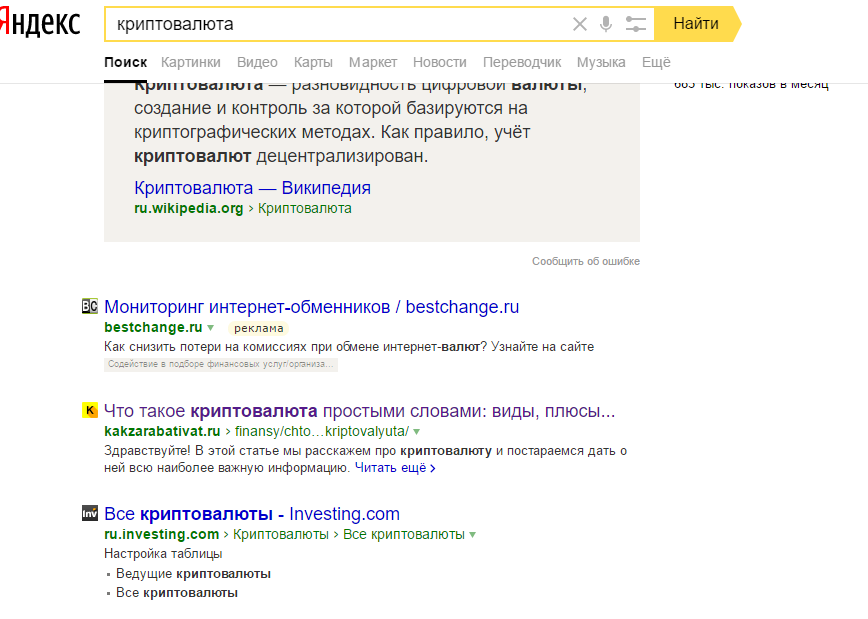Click the bestchange.ru BC favicon
This screenshot has height=619, width=868.
pyautogui.click(x=90, y=306)
